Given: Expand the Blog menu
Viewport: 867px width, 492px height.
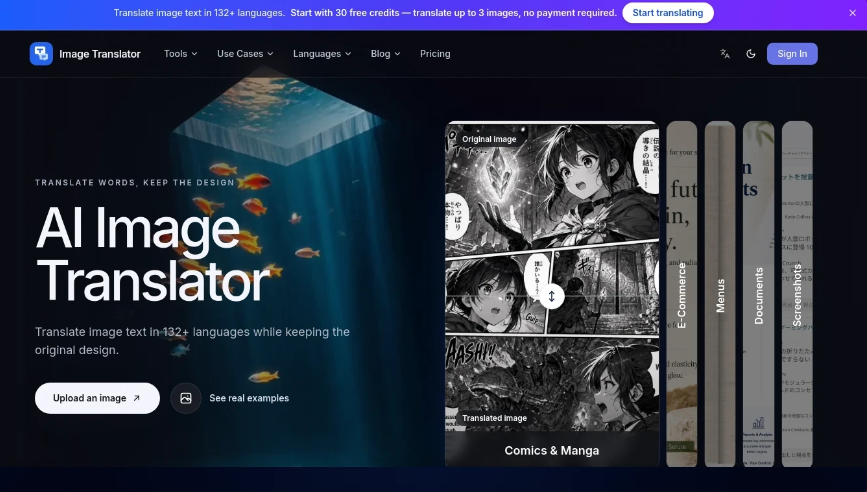Looking at the screenshot, I should (x=385, y=54).
